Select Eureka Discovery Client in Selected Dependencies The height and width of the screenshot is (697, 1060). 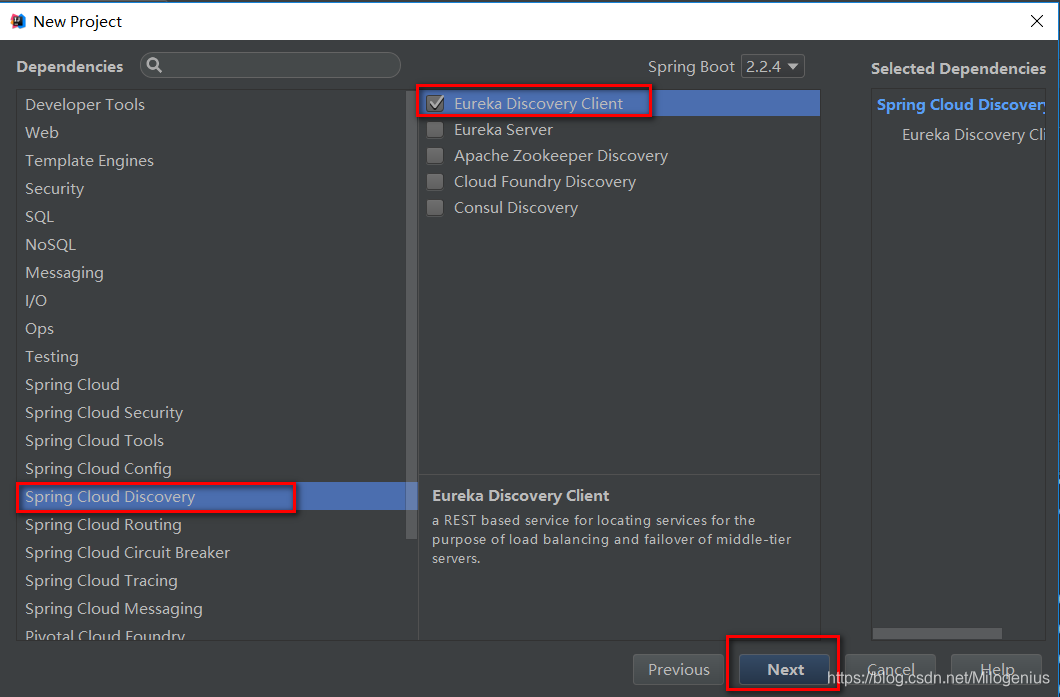click(973, 135)
